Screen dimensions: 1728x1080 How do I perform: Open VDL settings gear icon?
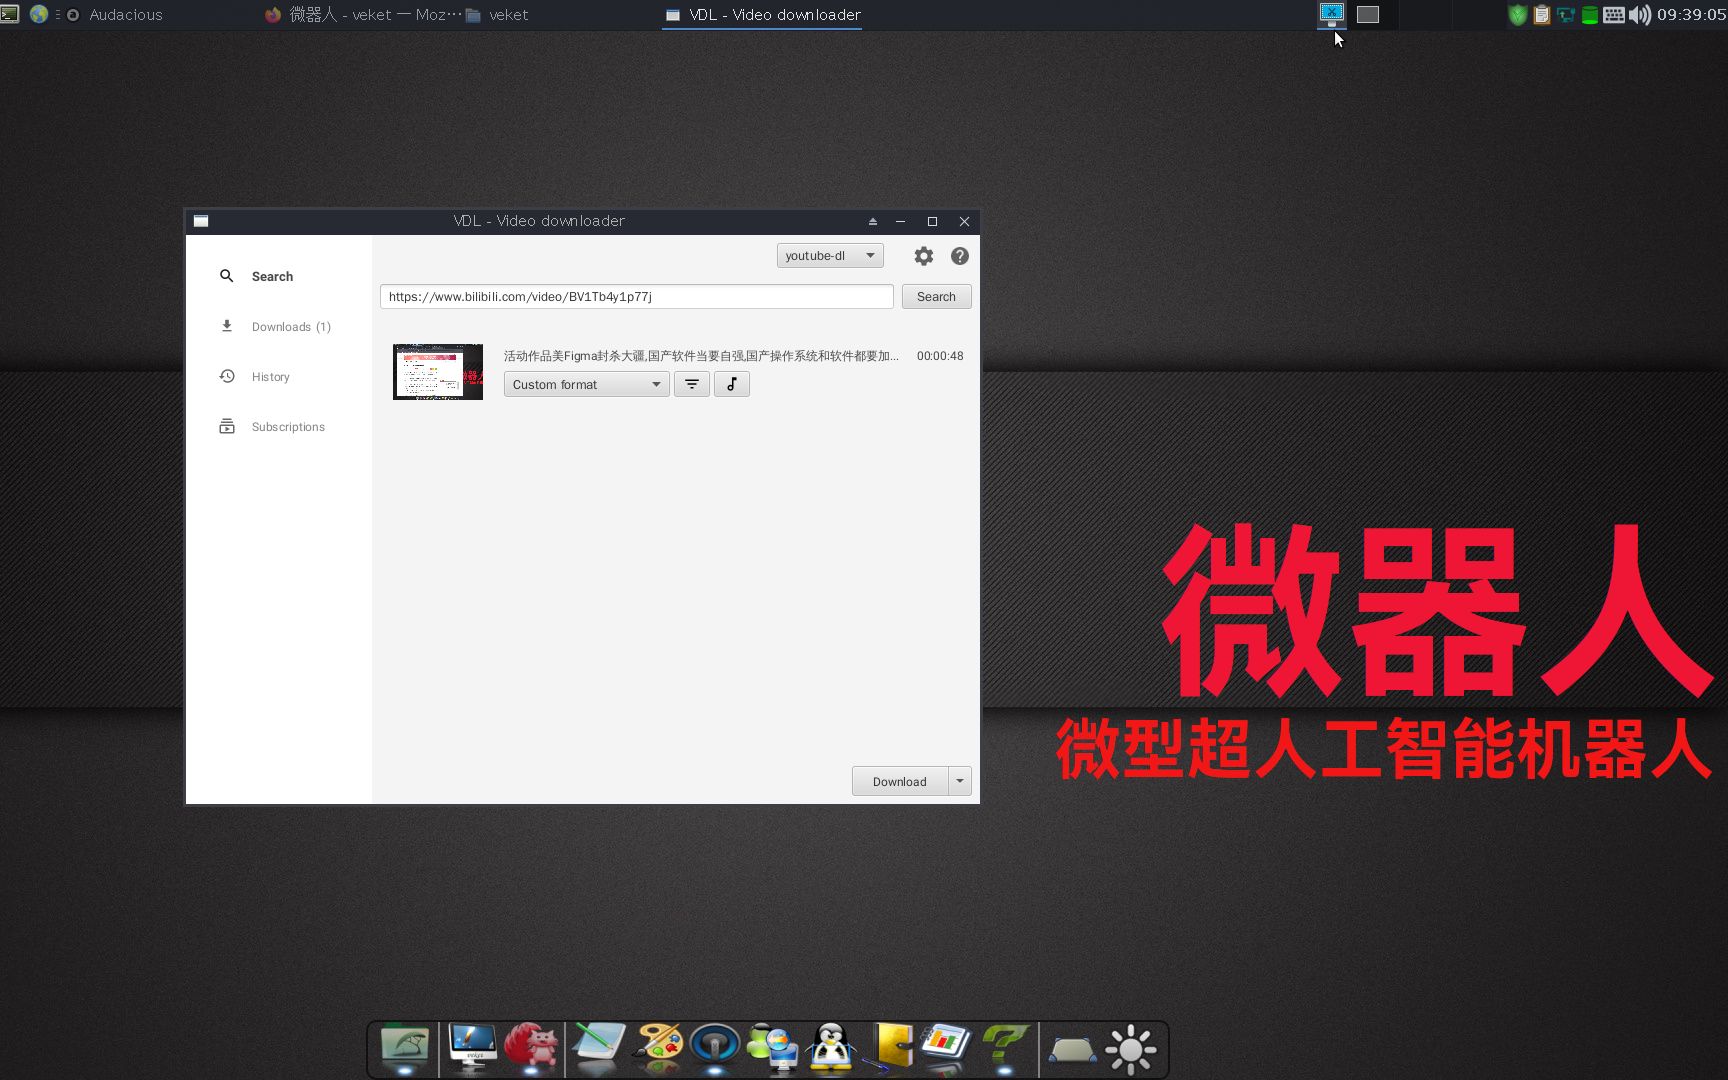(x=923, y=256)
